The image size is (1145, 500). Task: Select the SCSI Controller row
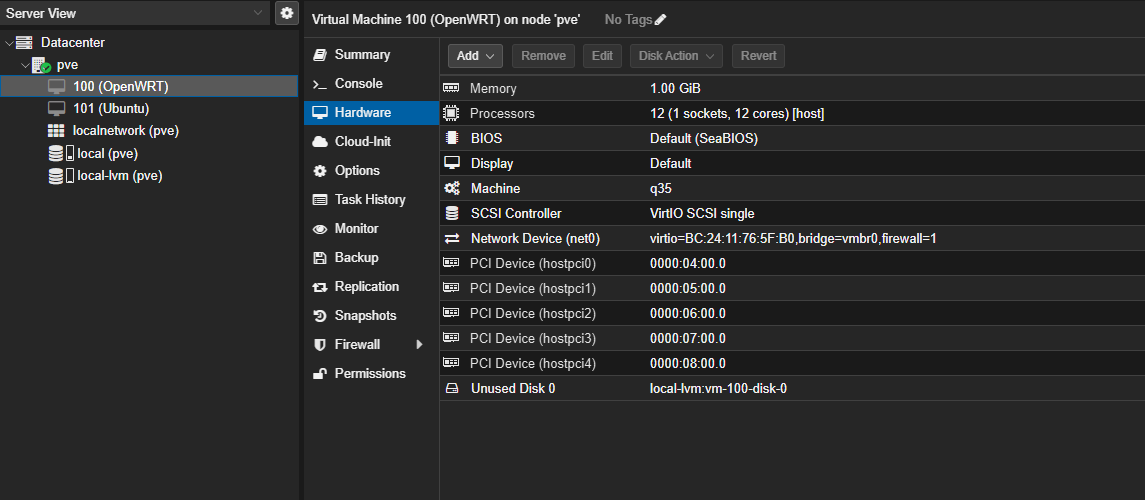tap(790, 213)
